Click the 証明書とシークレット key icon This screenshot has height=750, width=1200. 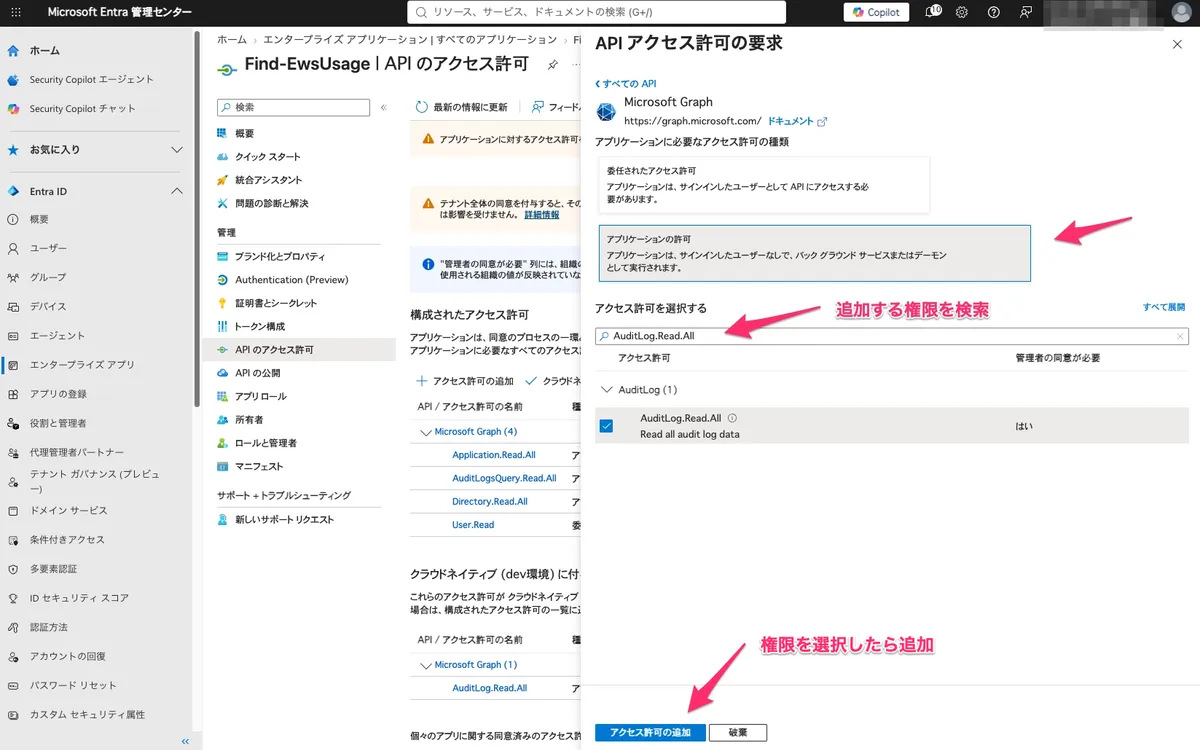click(x=223, y=303)
